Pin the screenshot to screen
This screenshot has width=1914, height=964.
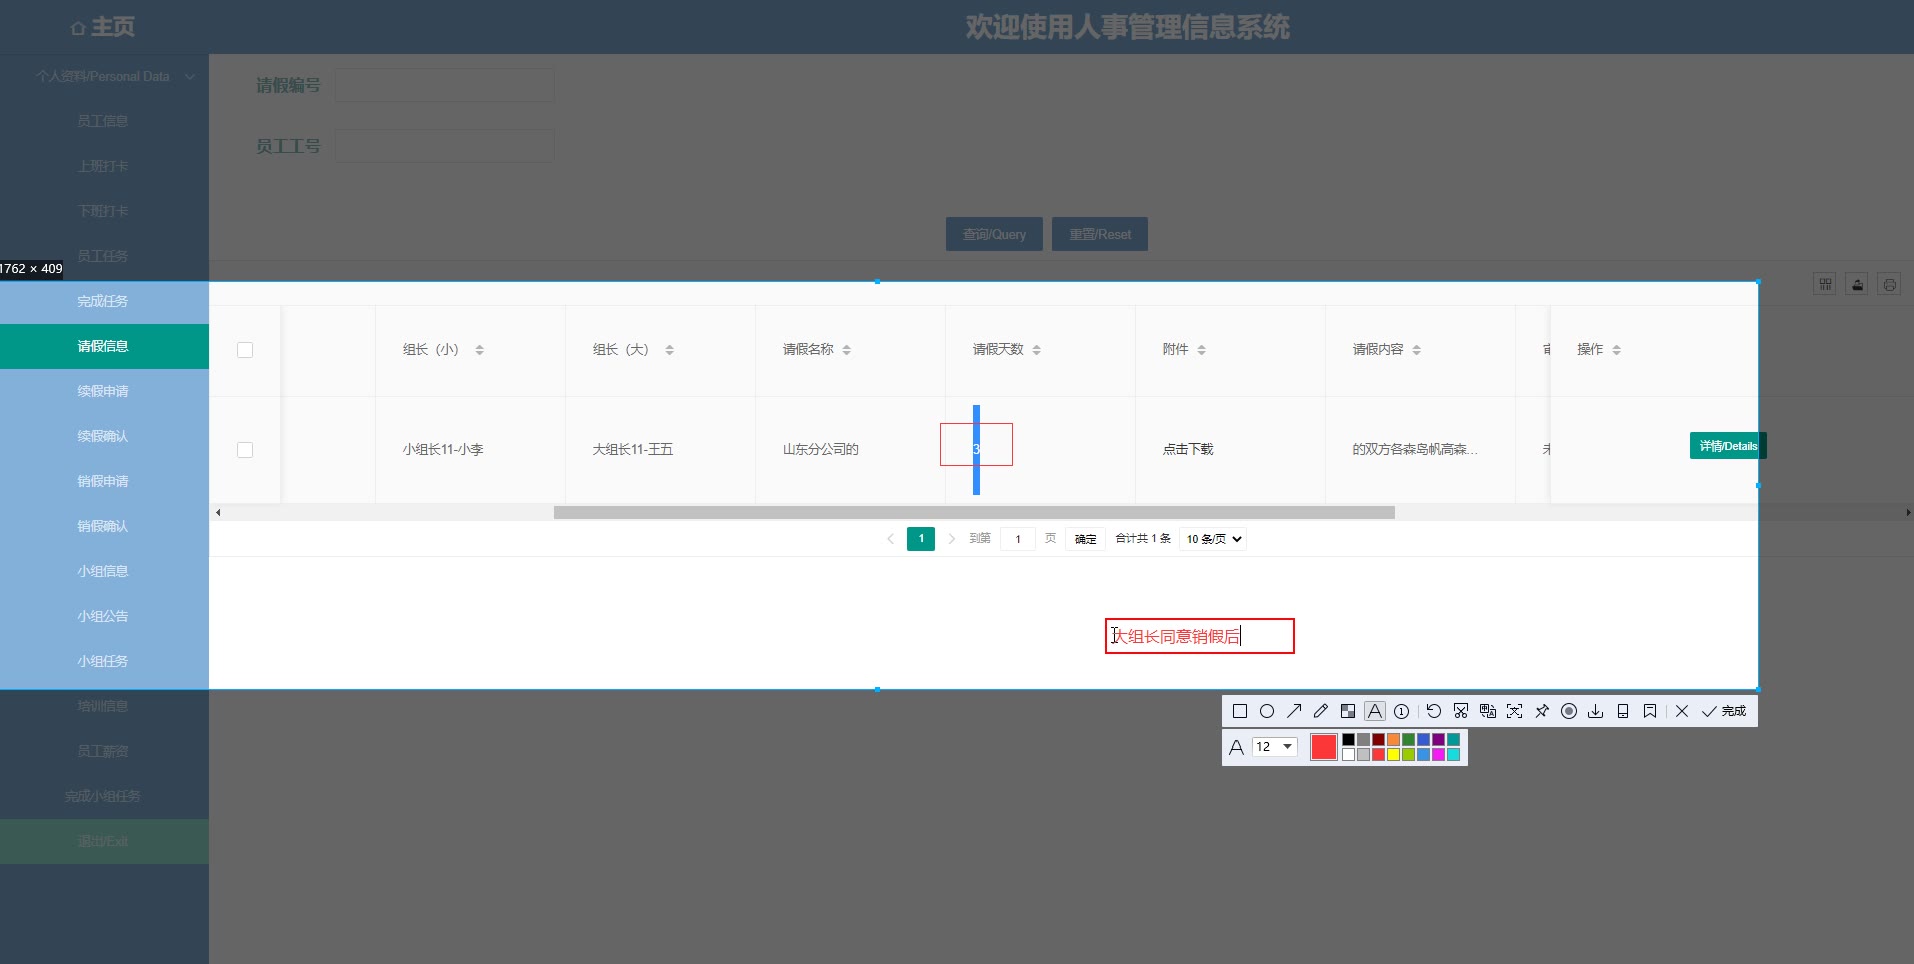tap(1542, 711)
